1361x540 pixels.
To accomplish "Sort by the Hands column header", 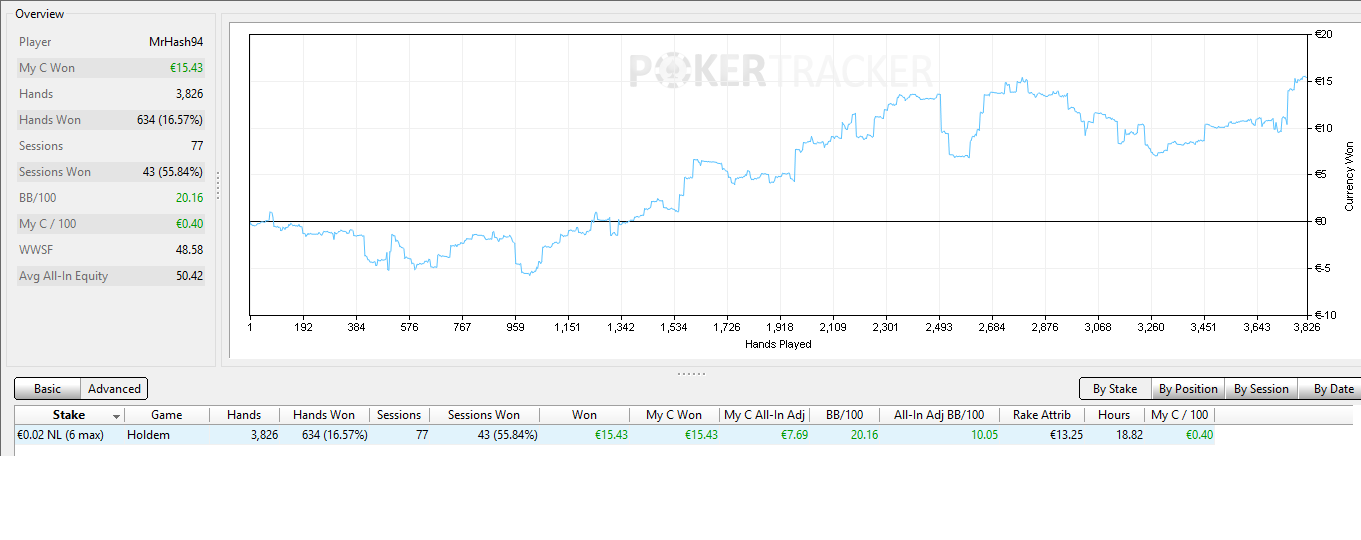I will click(x=244, y=415).
